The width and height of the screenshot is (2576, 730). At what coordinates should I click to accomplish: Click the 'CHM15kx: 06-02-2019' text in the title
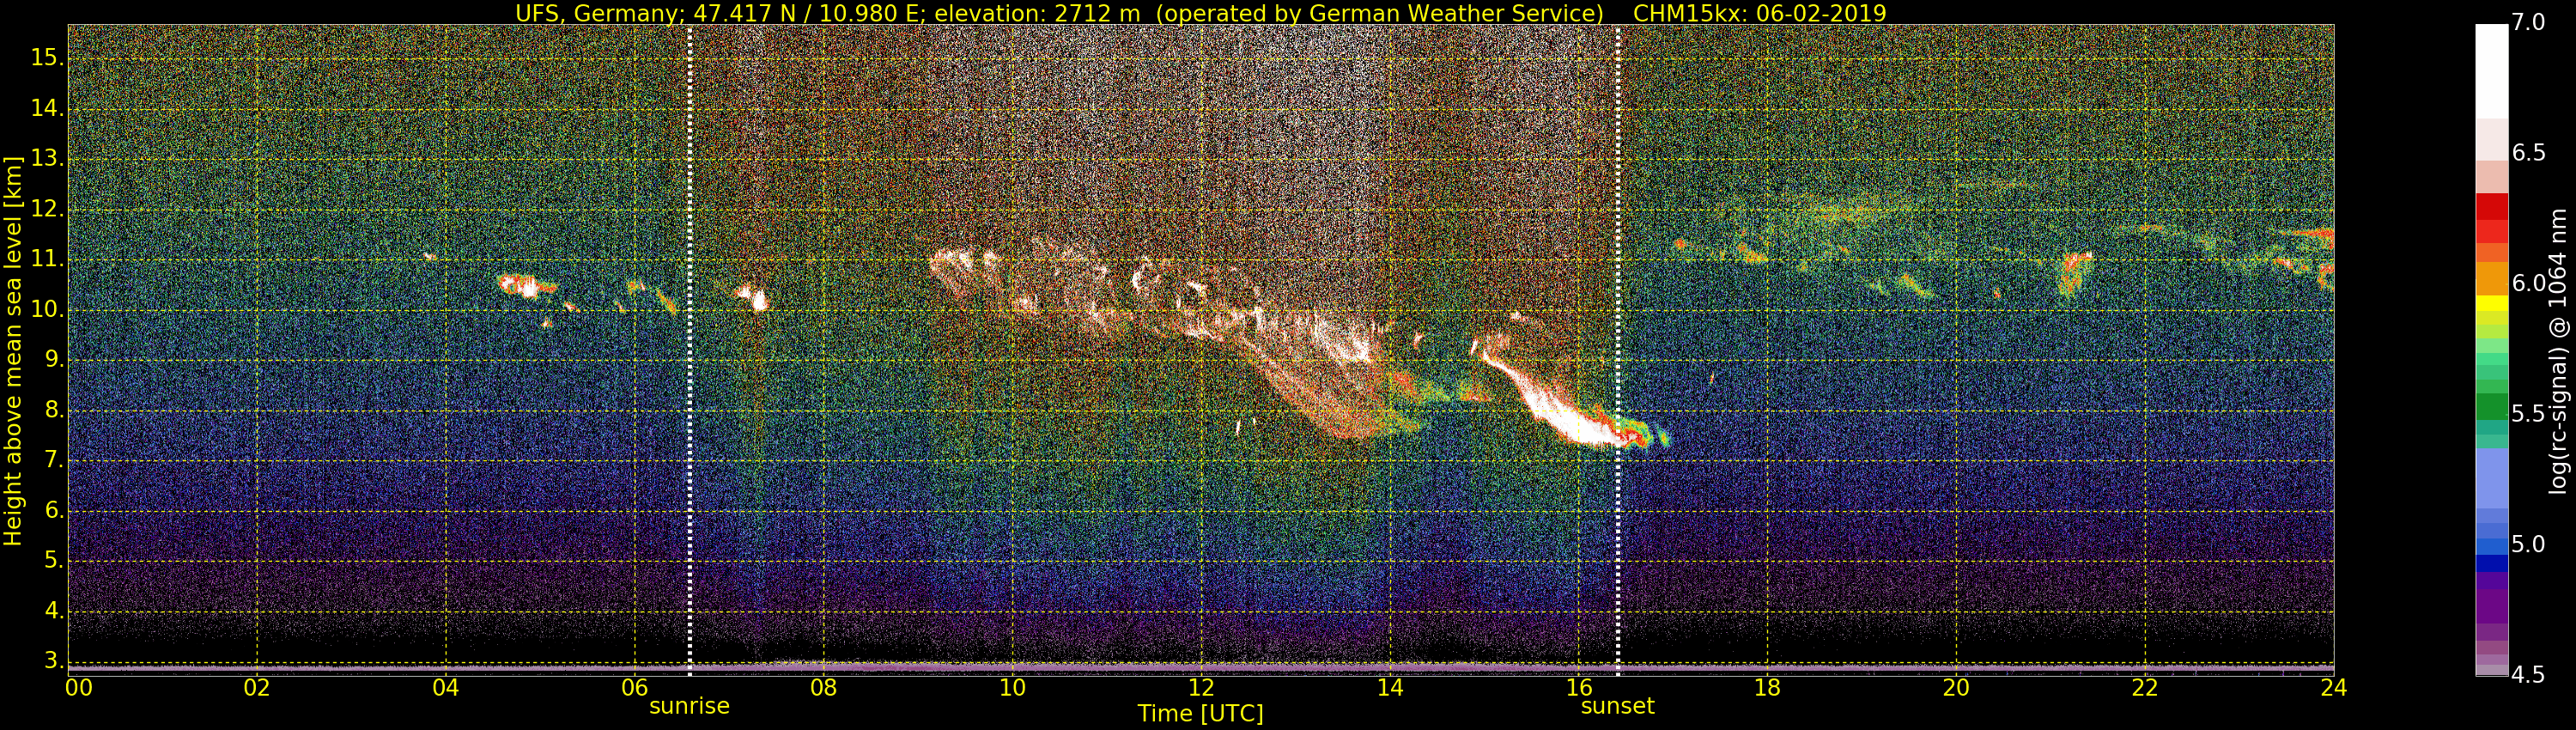coord(1759,13)
